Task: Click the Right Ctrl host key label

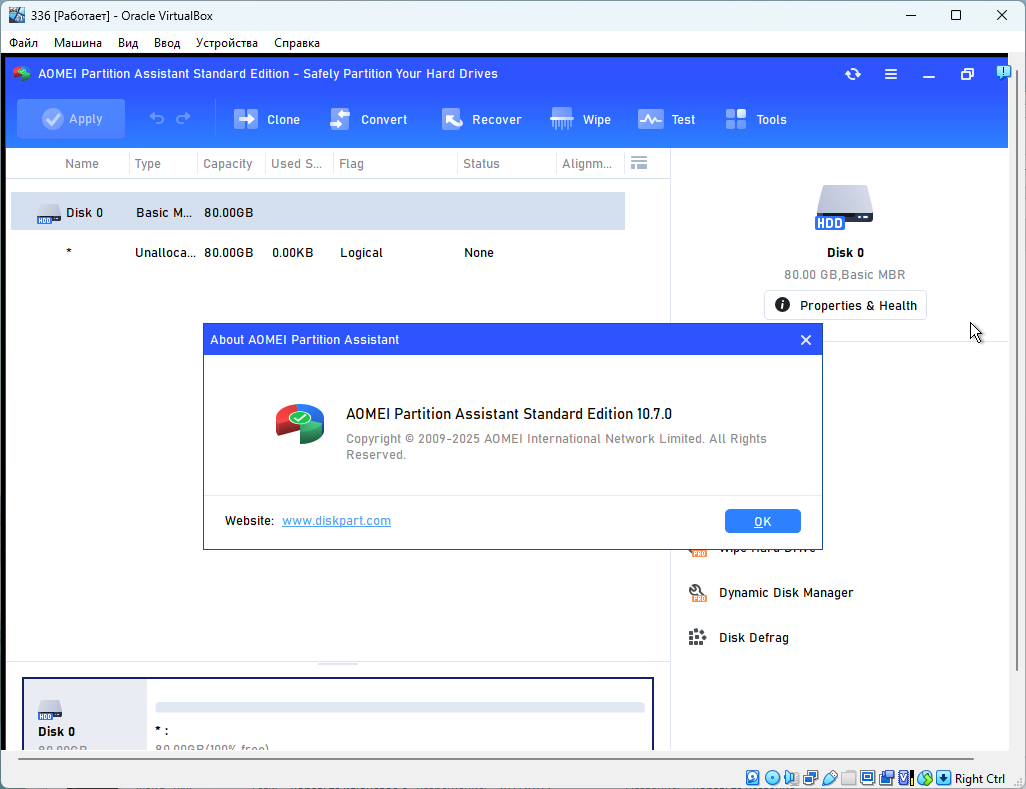Action: click(x=980, y=779)
